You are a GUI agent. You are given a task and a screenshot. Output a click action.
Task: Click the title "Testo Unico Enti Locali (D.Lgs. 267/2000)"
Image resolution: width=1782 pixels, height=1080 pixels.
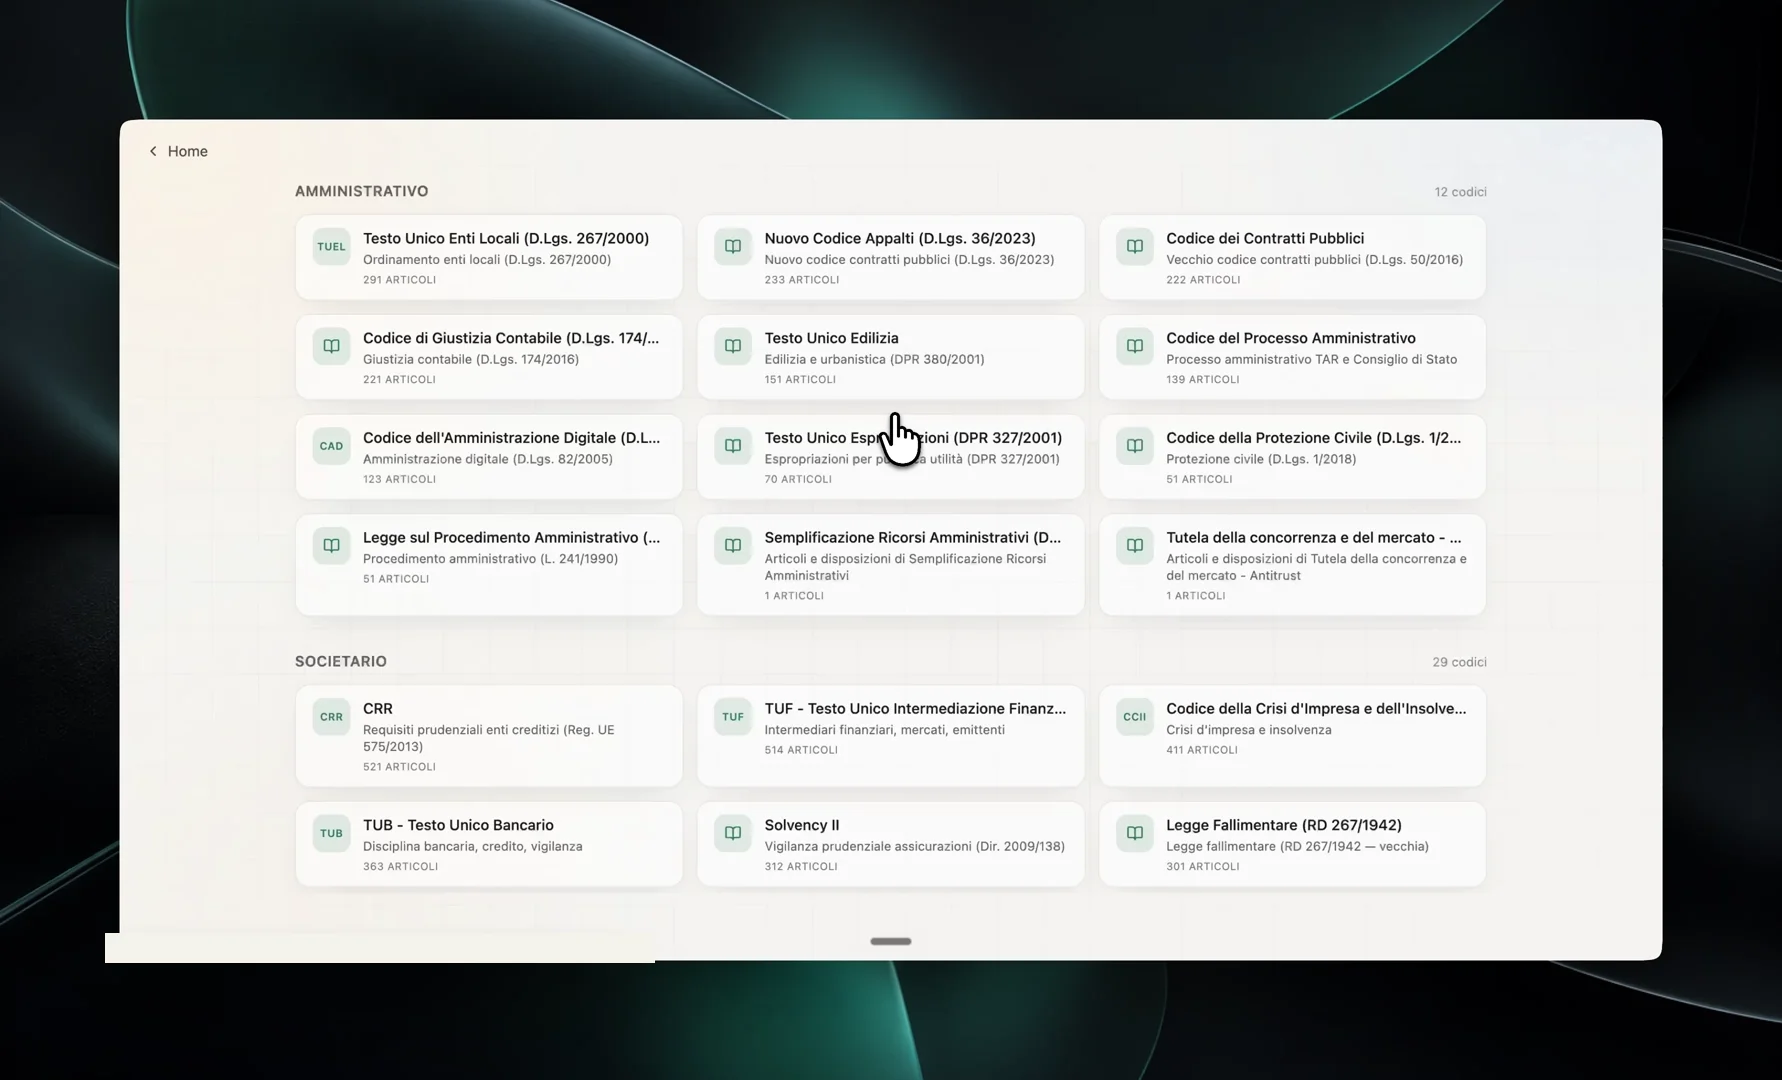[506, 239]
